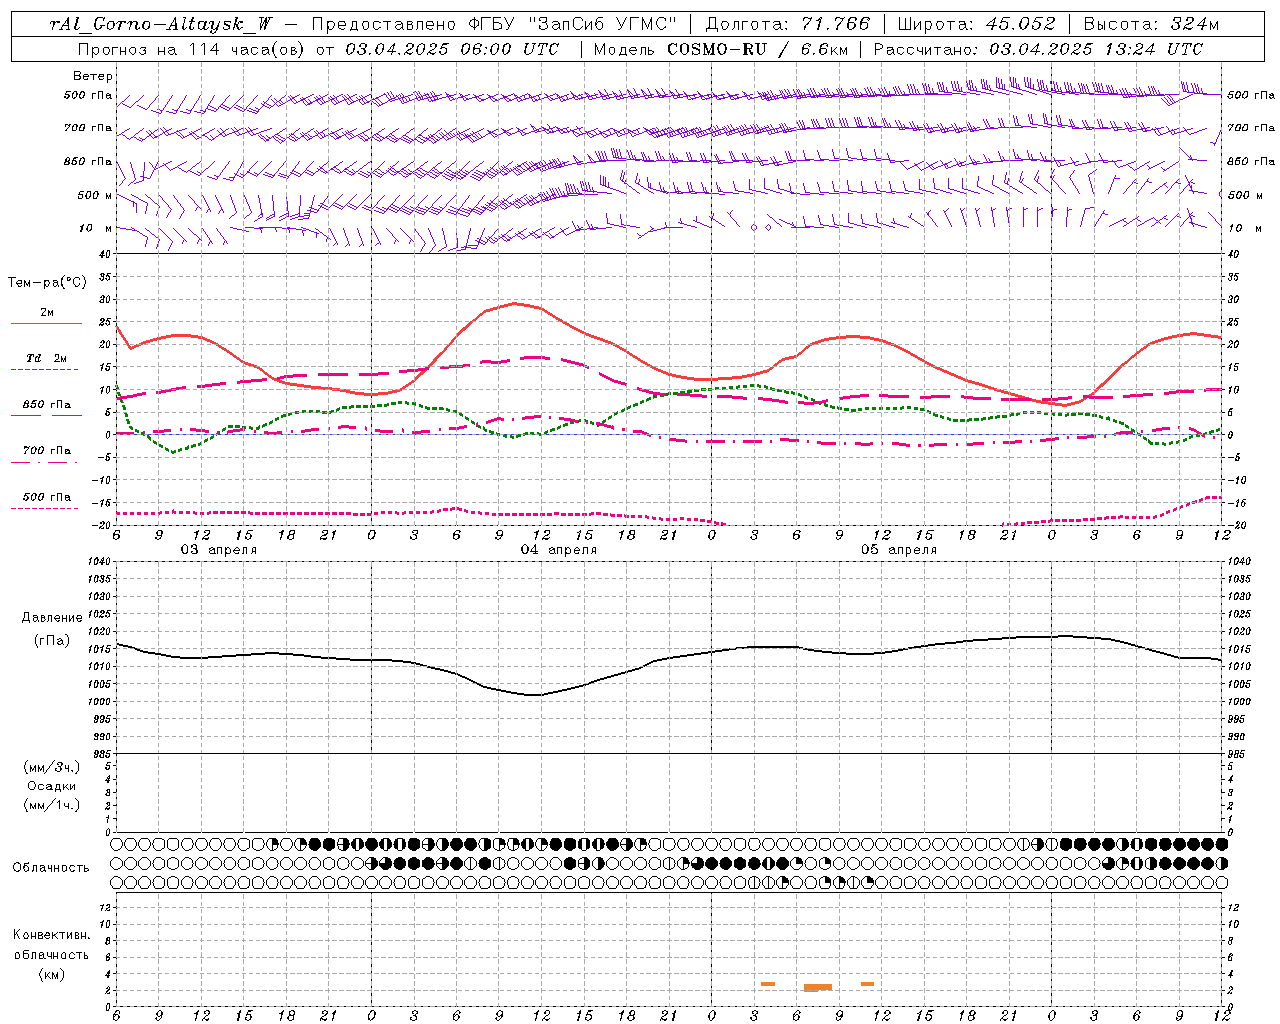The width and height of the screenshot is (1280, 1024).
Task: Click the 05 апреля date label
Action: [x=898, y=550]
